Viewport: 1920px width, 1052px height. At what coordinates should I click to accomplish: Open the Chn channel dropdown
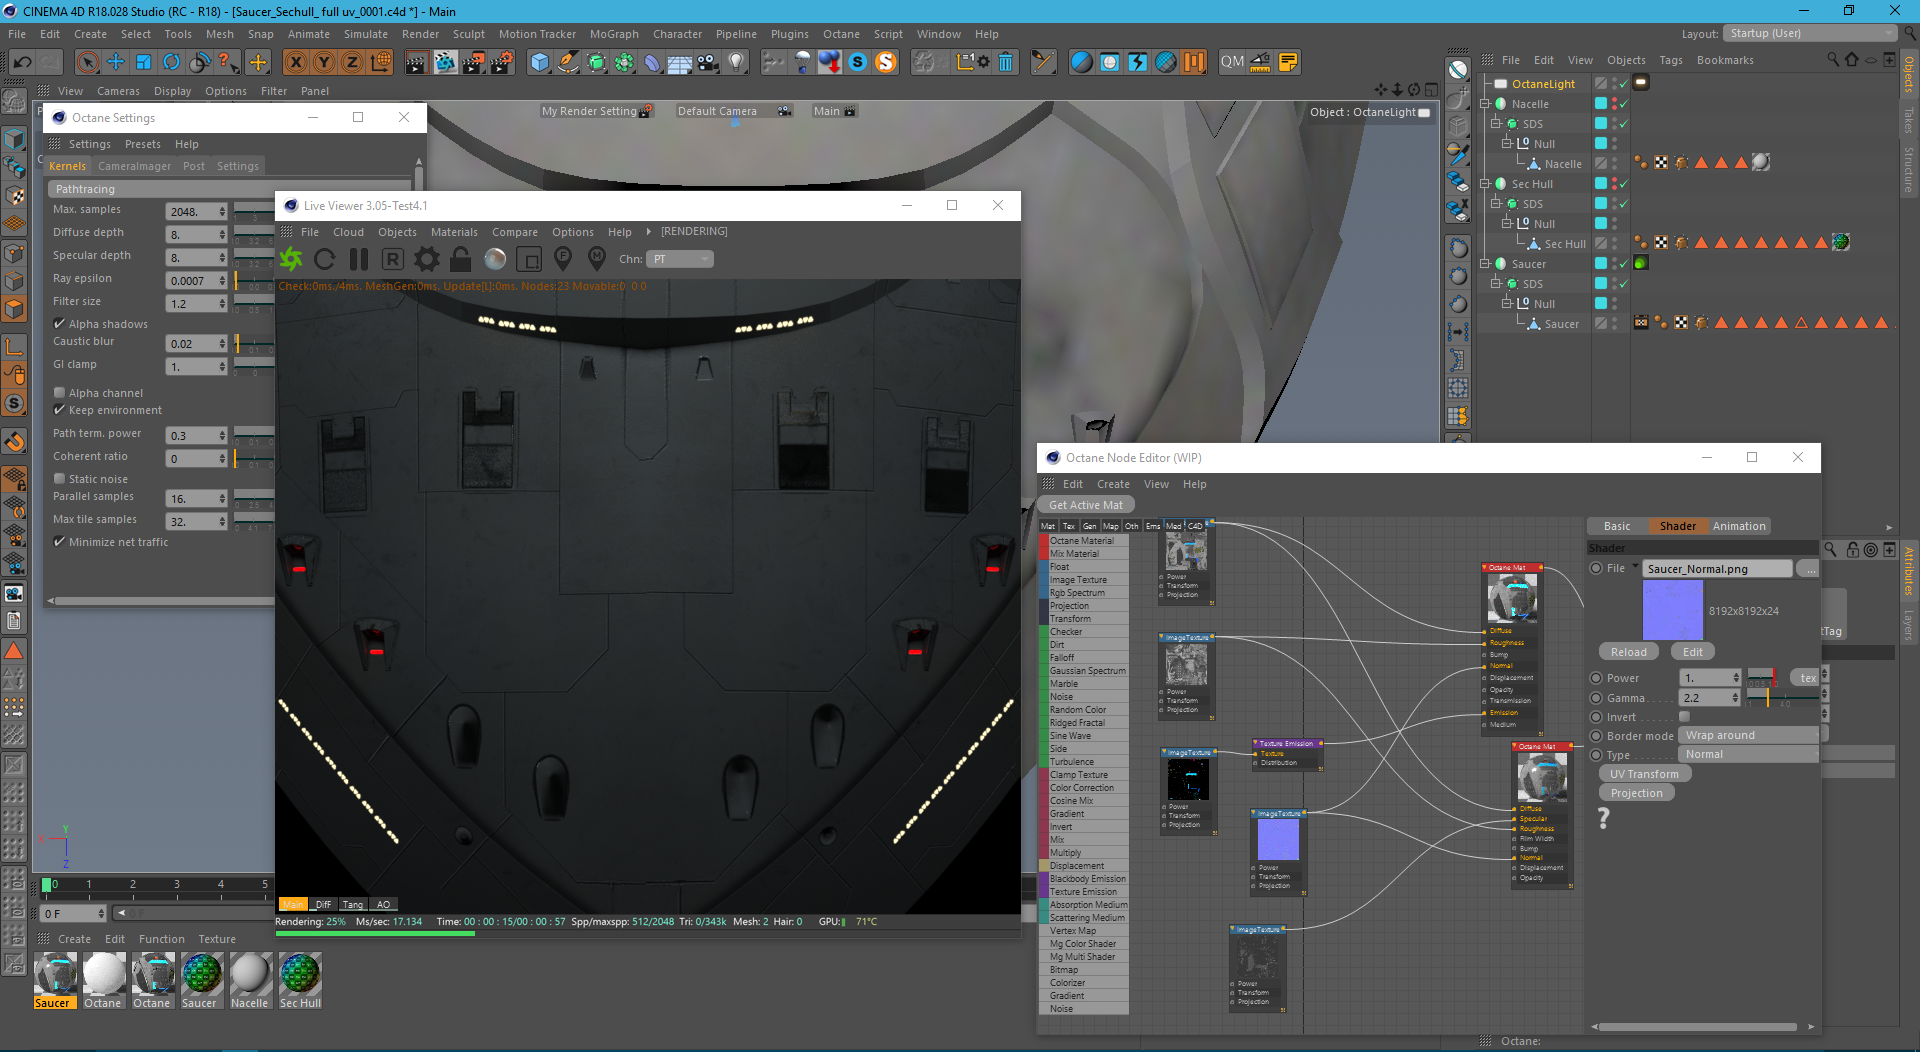tap(680, 259)
